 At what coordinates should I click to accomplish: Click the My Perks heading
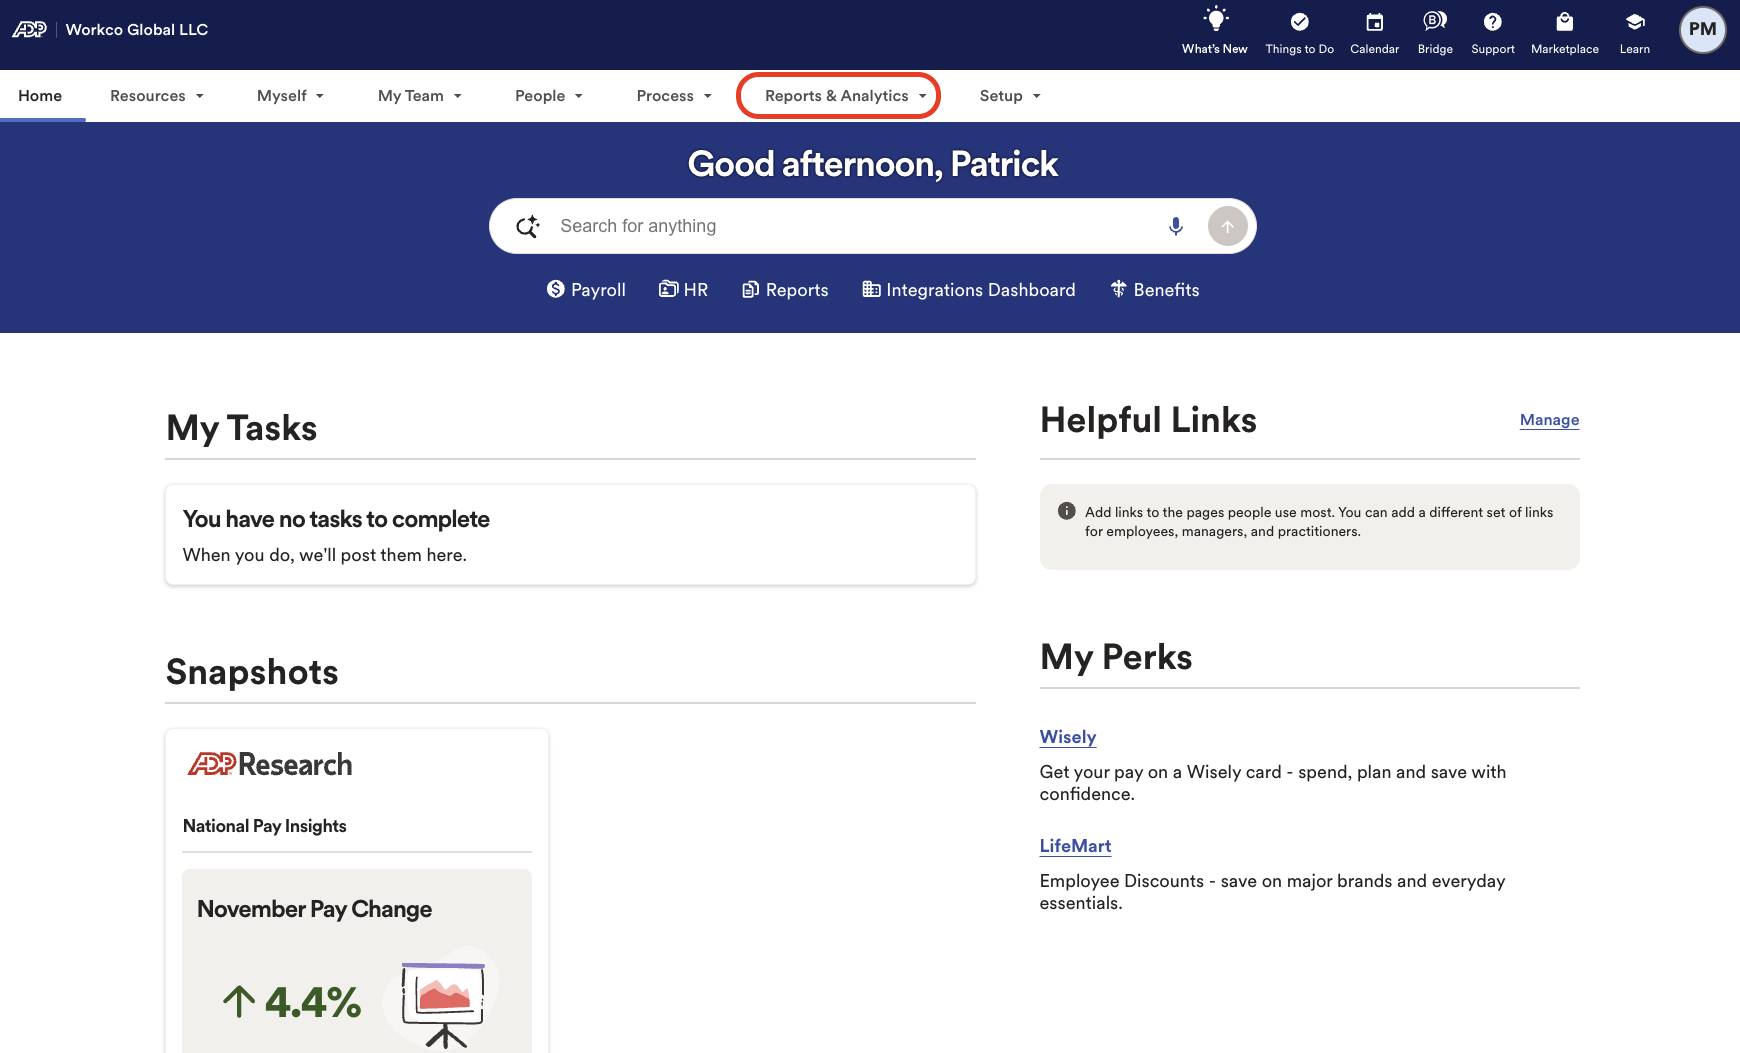[x=1116, y=657]
